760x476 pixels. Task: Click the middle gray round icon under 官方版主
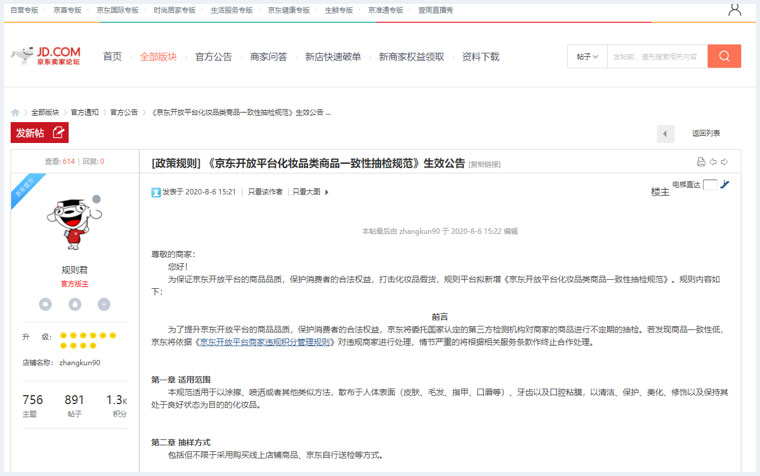(x=75, y=304)
